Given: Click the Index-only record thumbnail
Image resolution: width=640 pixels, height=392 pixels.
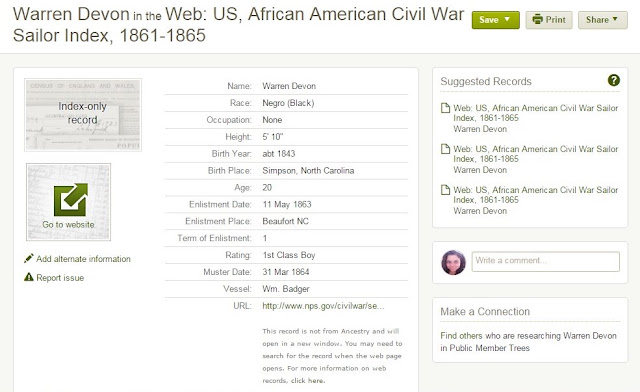Looking at the screenshot, I should pos(83,115).
